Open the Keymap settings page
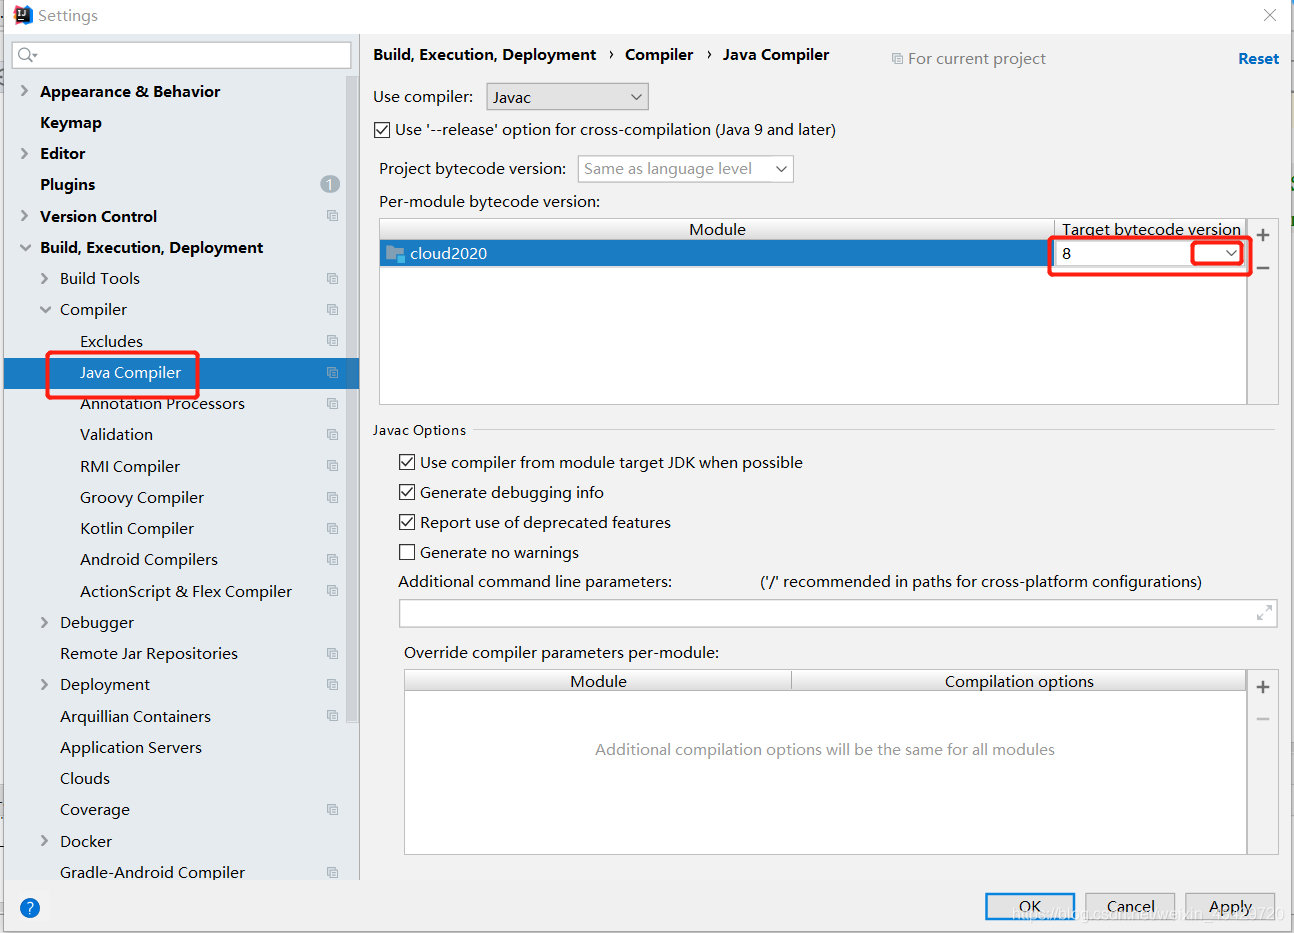The image size is (1294, 933). tap(71, 122)
